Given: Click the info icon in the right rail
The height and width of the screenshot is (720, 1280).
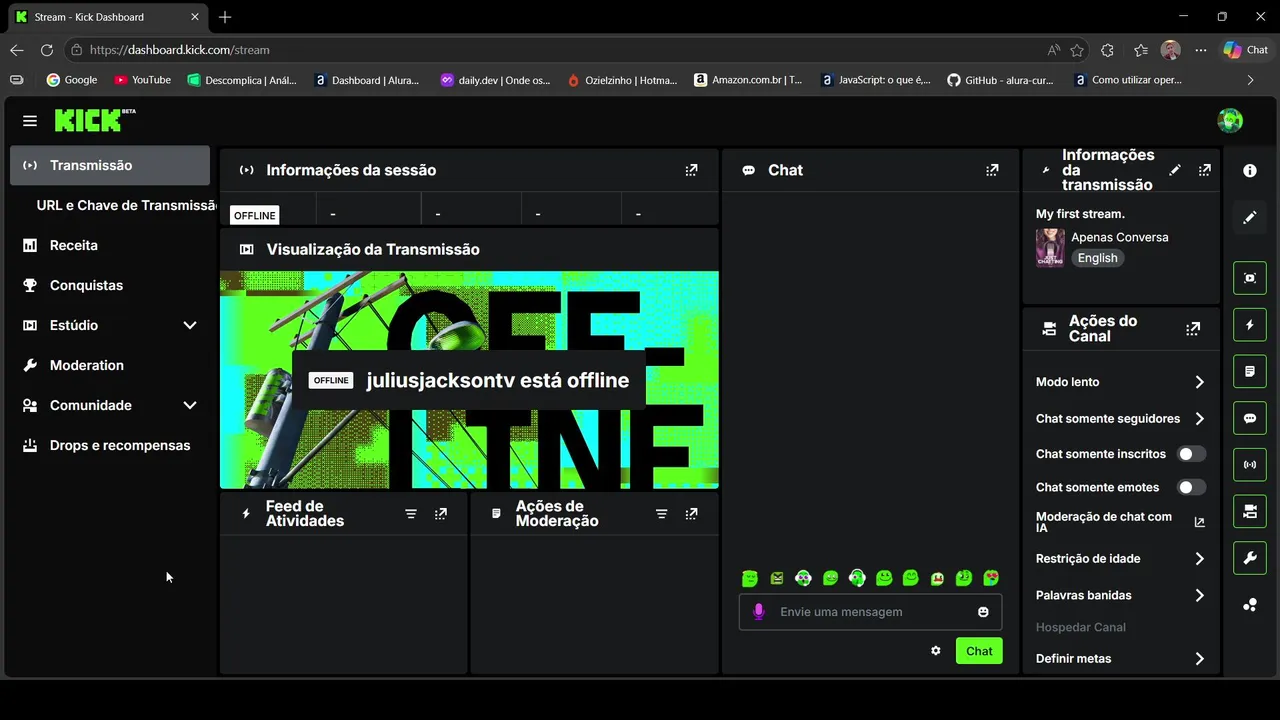Looking at the screenshot, I should tap(1250, 171).
